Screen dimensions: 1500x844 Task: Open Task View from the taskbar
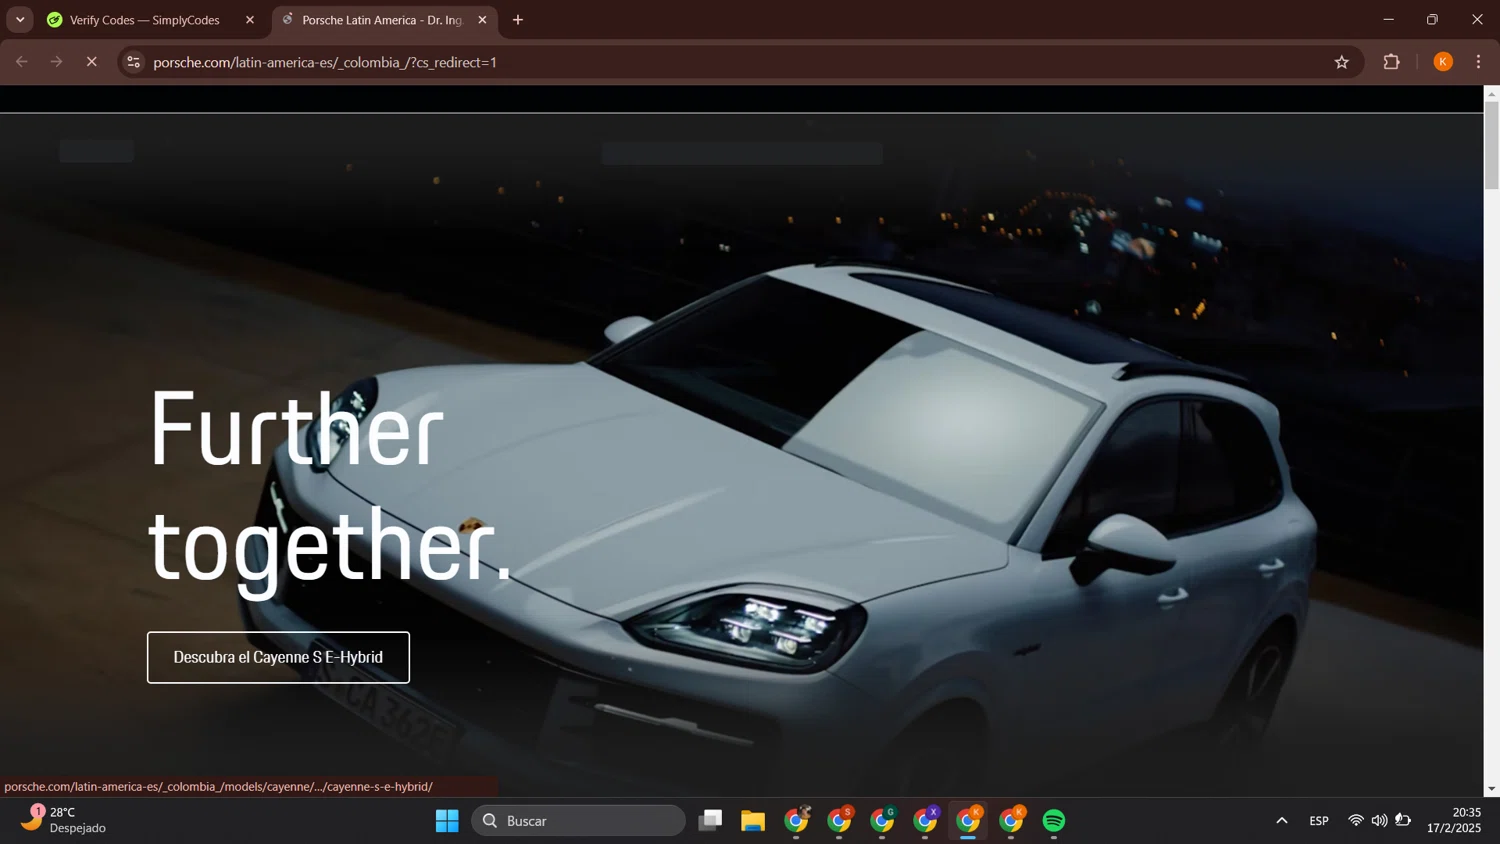coord(710,821)
